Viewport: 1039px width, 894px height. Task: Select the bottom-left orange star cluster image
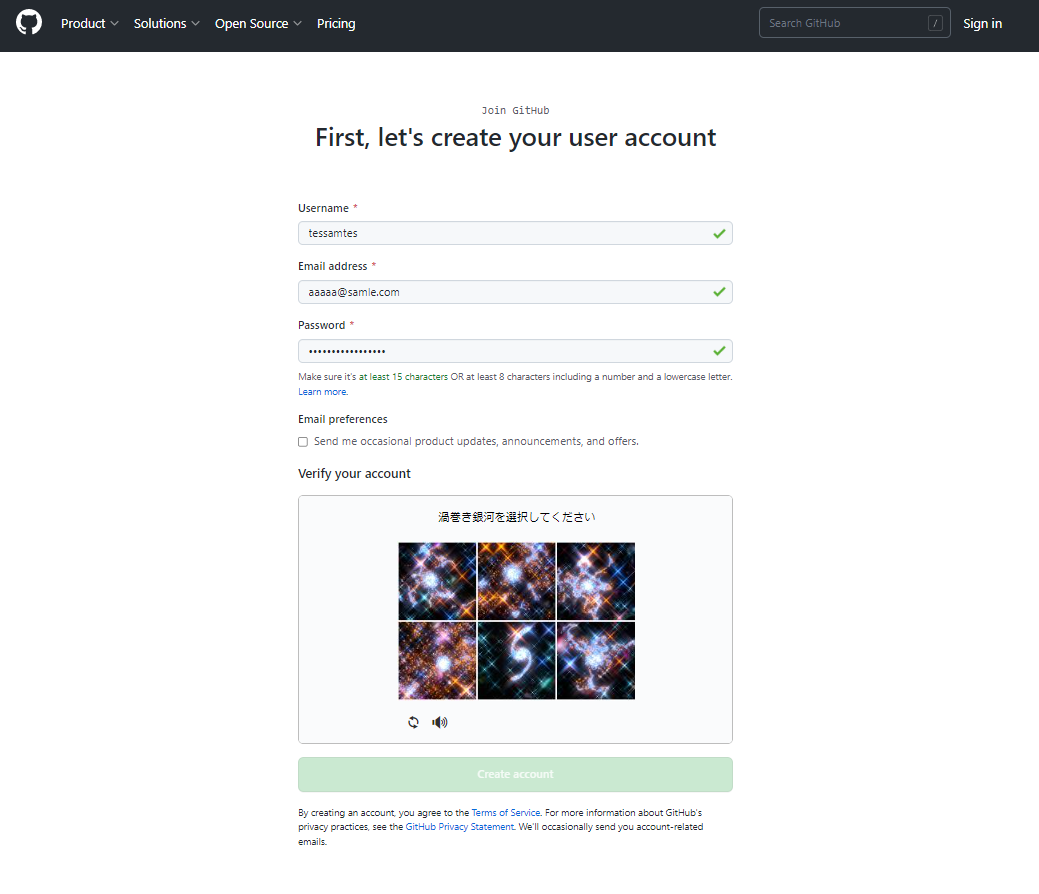pos(437,660)
